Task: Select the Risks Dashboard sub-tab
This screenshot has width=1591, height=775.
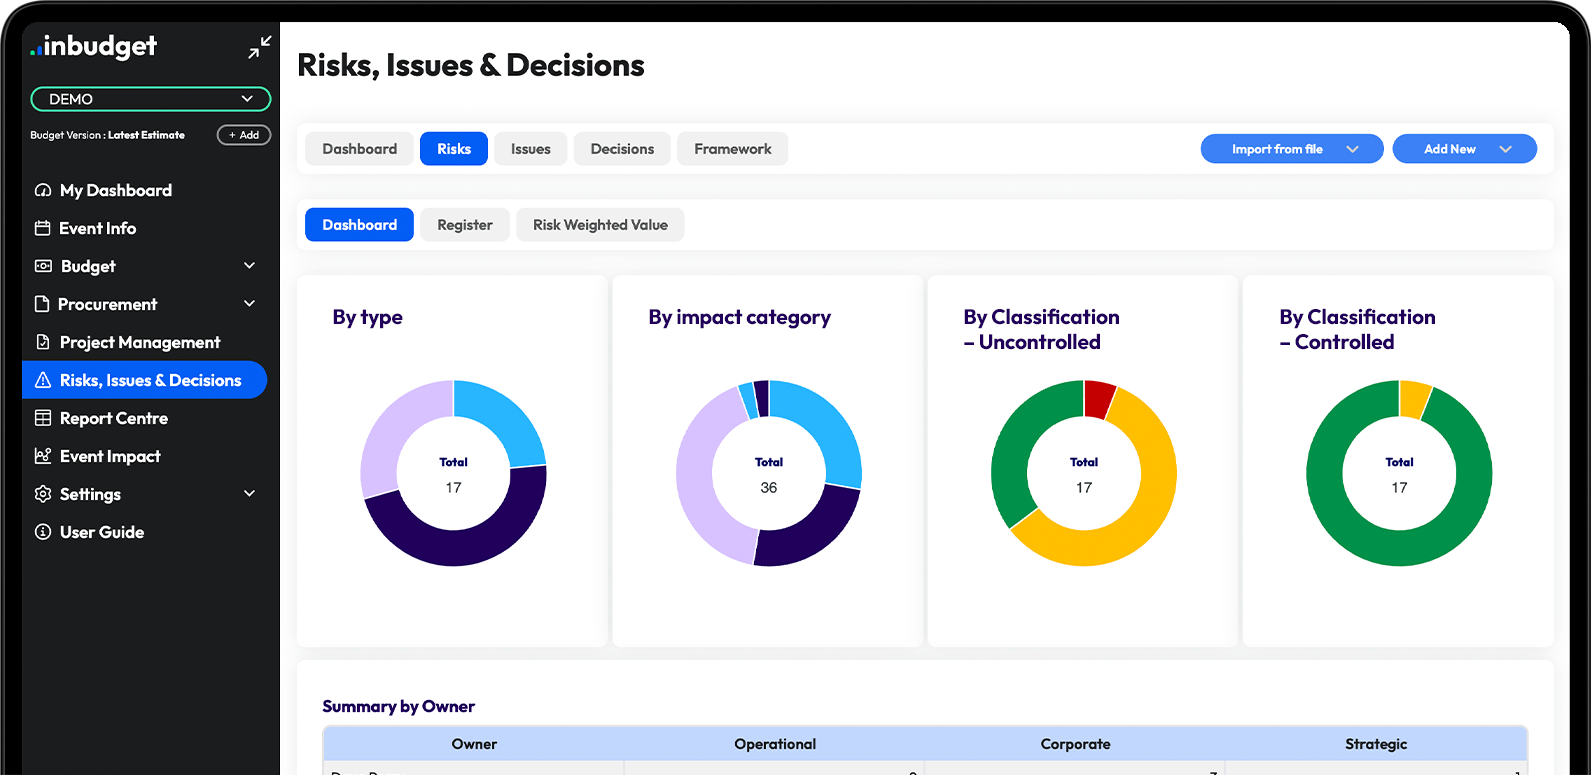Action: click(360, 225)
